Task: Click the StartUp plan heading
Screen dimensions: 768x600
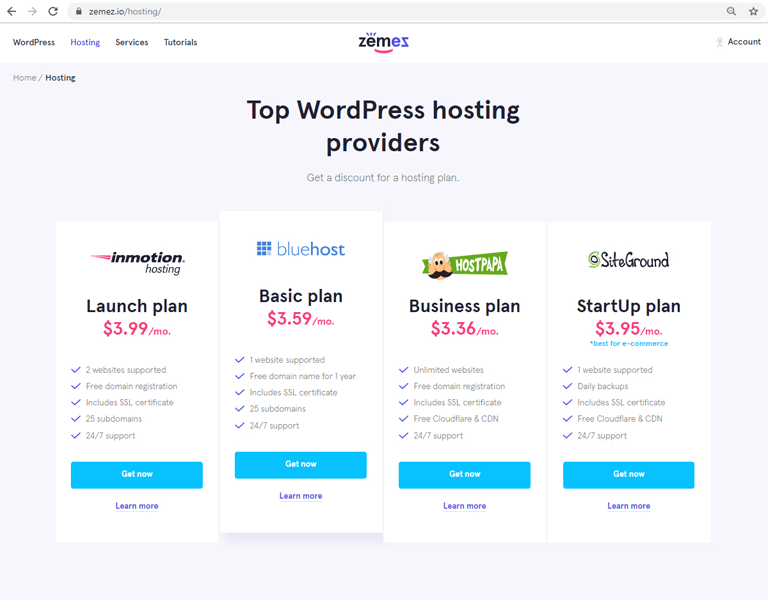Action: point(628,306)
